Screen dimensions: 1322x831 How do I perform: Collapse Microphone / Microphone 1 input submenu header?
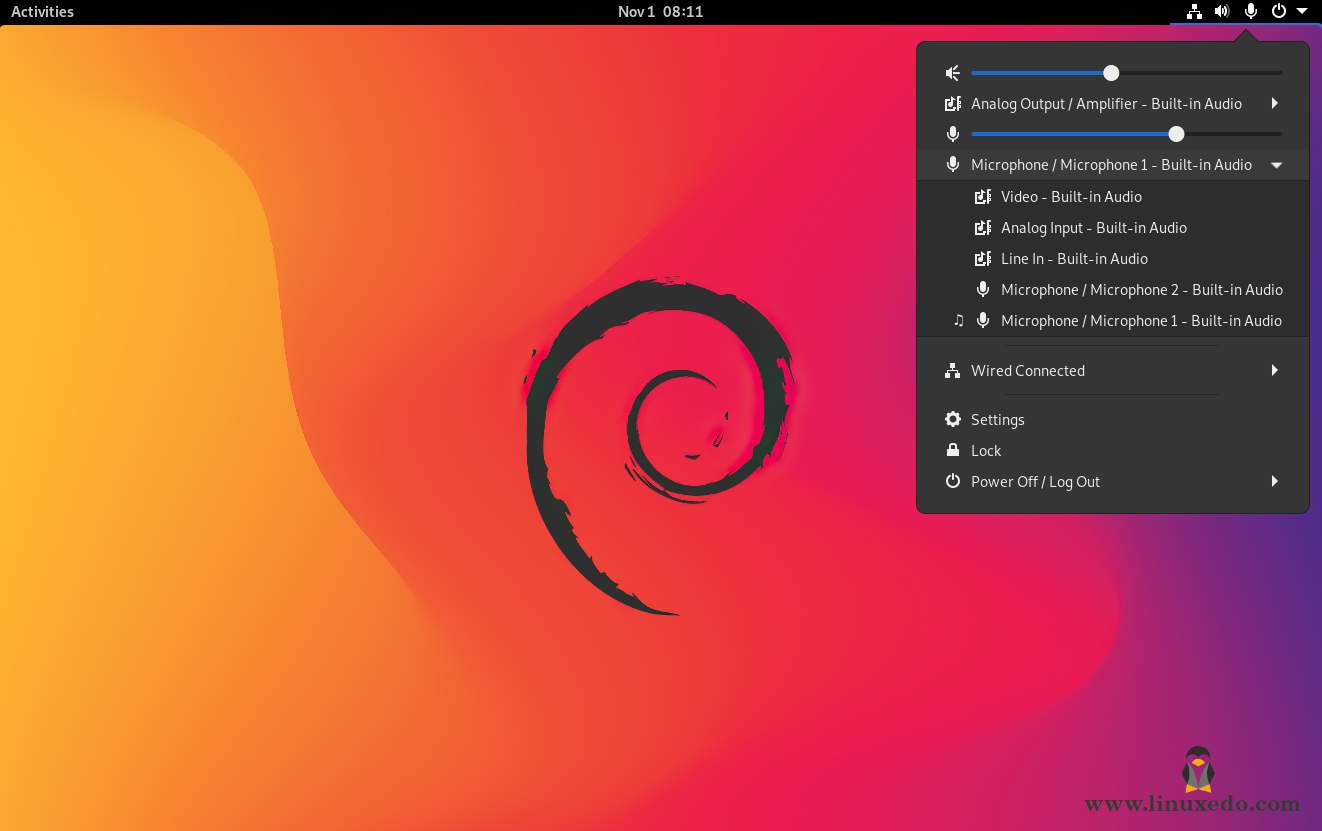[1113, 165]
